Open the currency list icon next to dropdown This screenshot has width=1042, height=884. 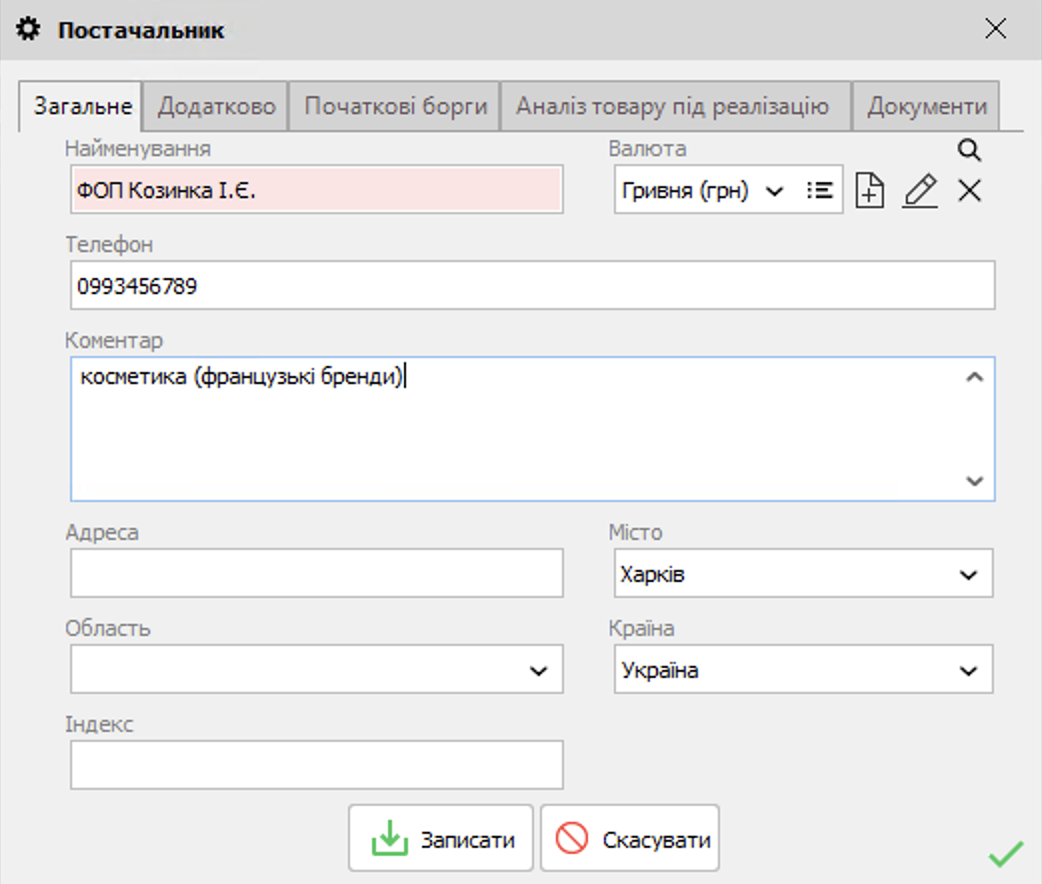click(x=820, y=190)
